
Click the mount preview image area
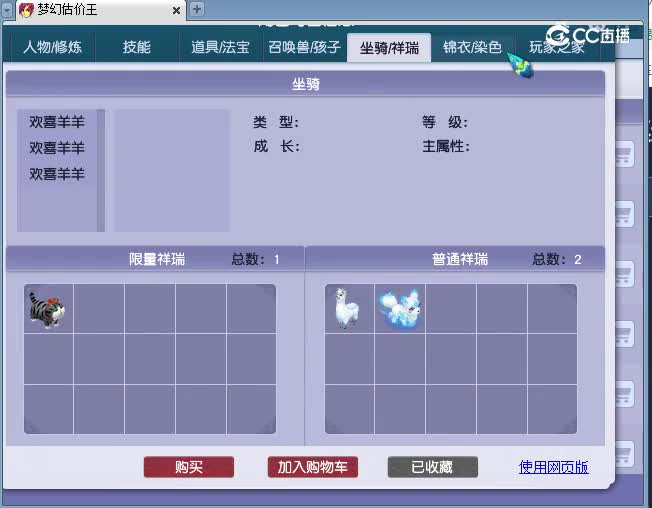[x=172, y=170]
